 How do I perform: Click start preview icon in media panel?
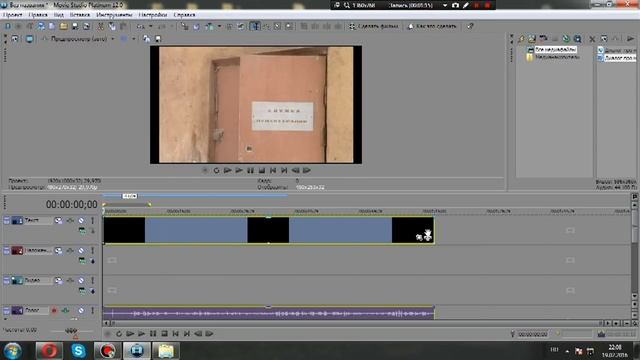(631, 39)
